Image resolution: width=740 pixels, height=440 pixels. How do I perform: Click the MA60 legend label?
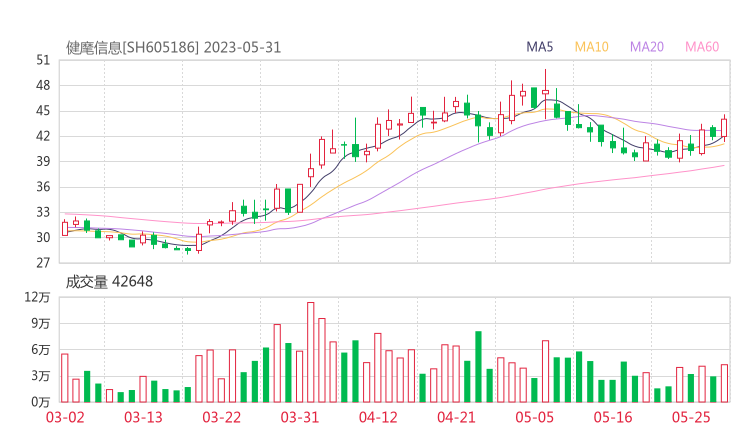(702, 47)
